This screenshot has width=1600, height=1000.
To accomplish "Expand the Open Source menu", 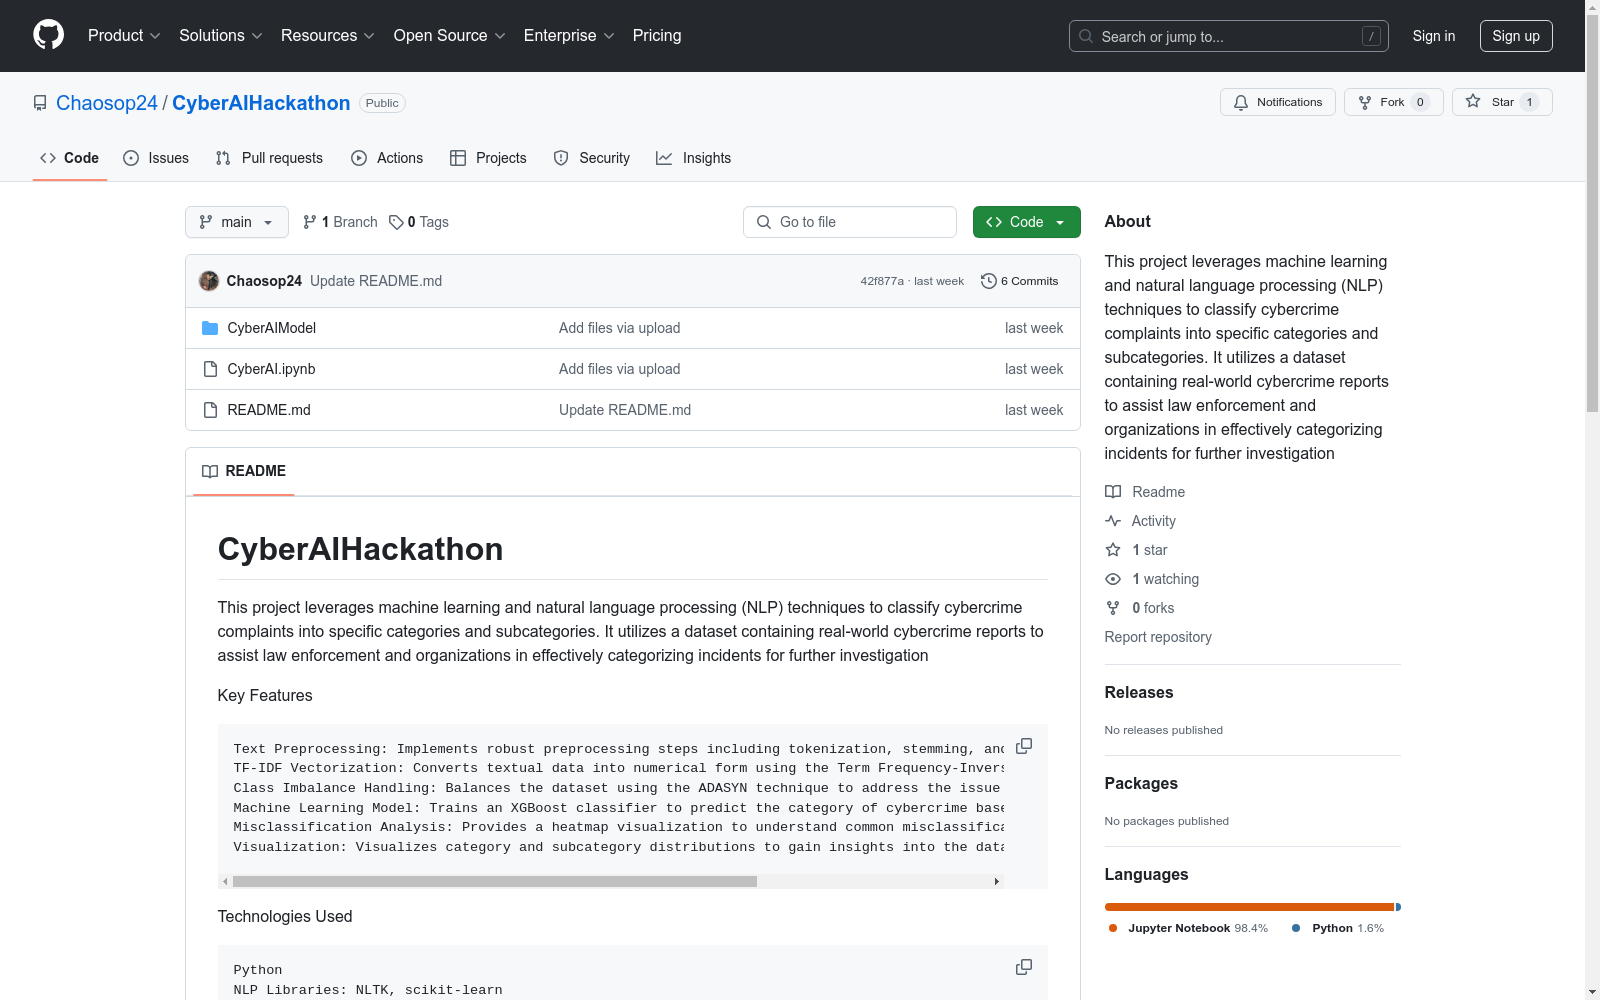I will click(450, 35).
